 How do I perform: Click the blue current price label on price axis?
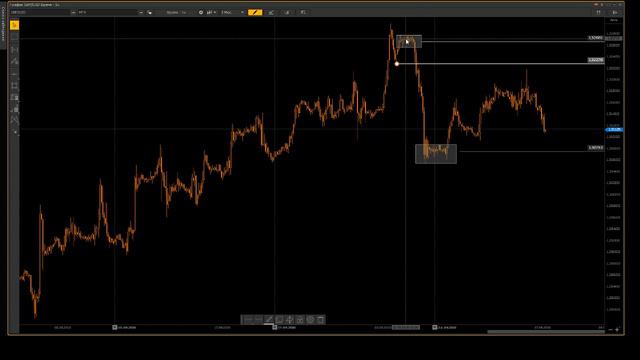coord(613,129)
